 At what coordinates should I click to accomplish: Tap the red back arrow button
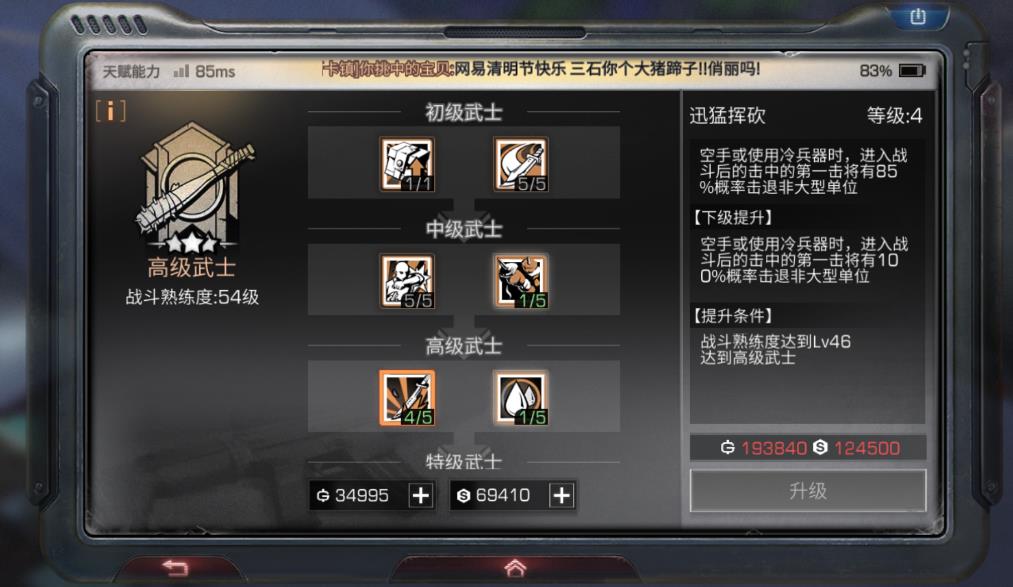[x=176, y=568]
